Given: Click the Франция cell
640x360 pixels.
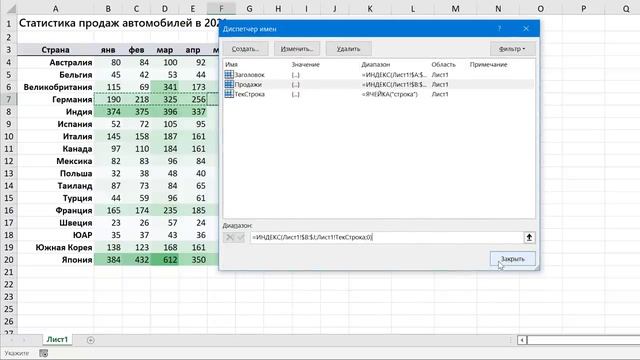Looking at the screenshot, I should [56, 211].
